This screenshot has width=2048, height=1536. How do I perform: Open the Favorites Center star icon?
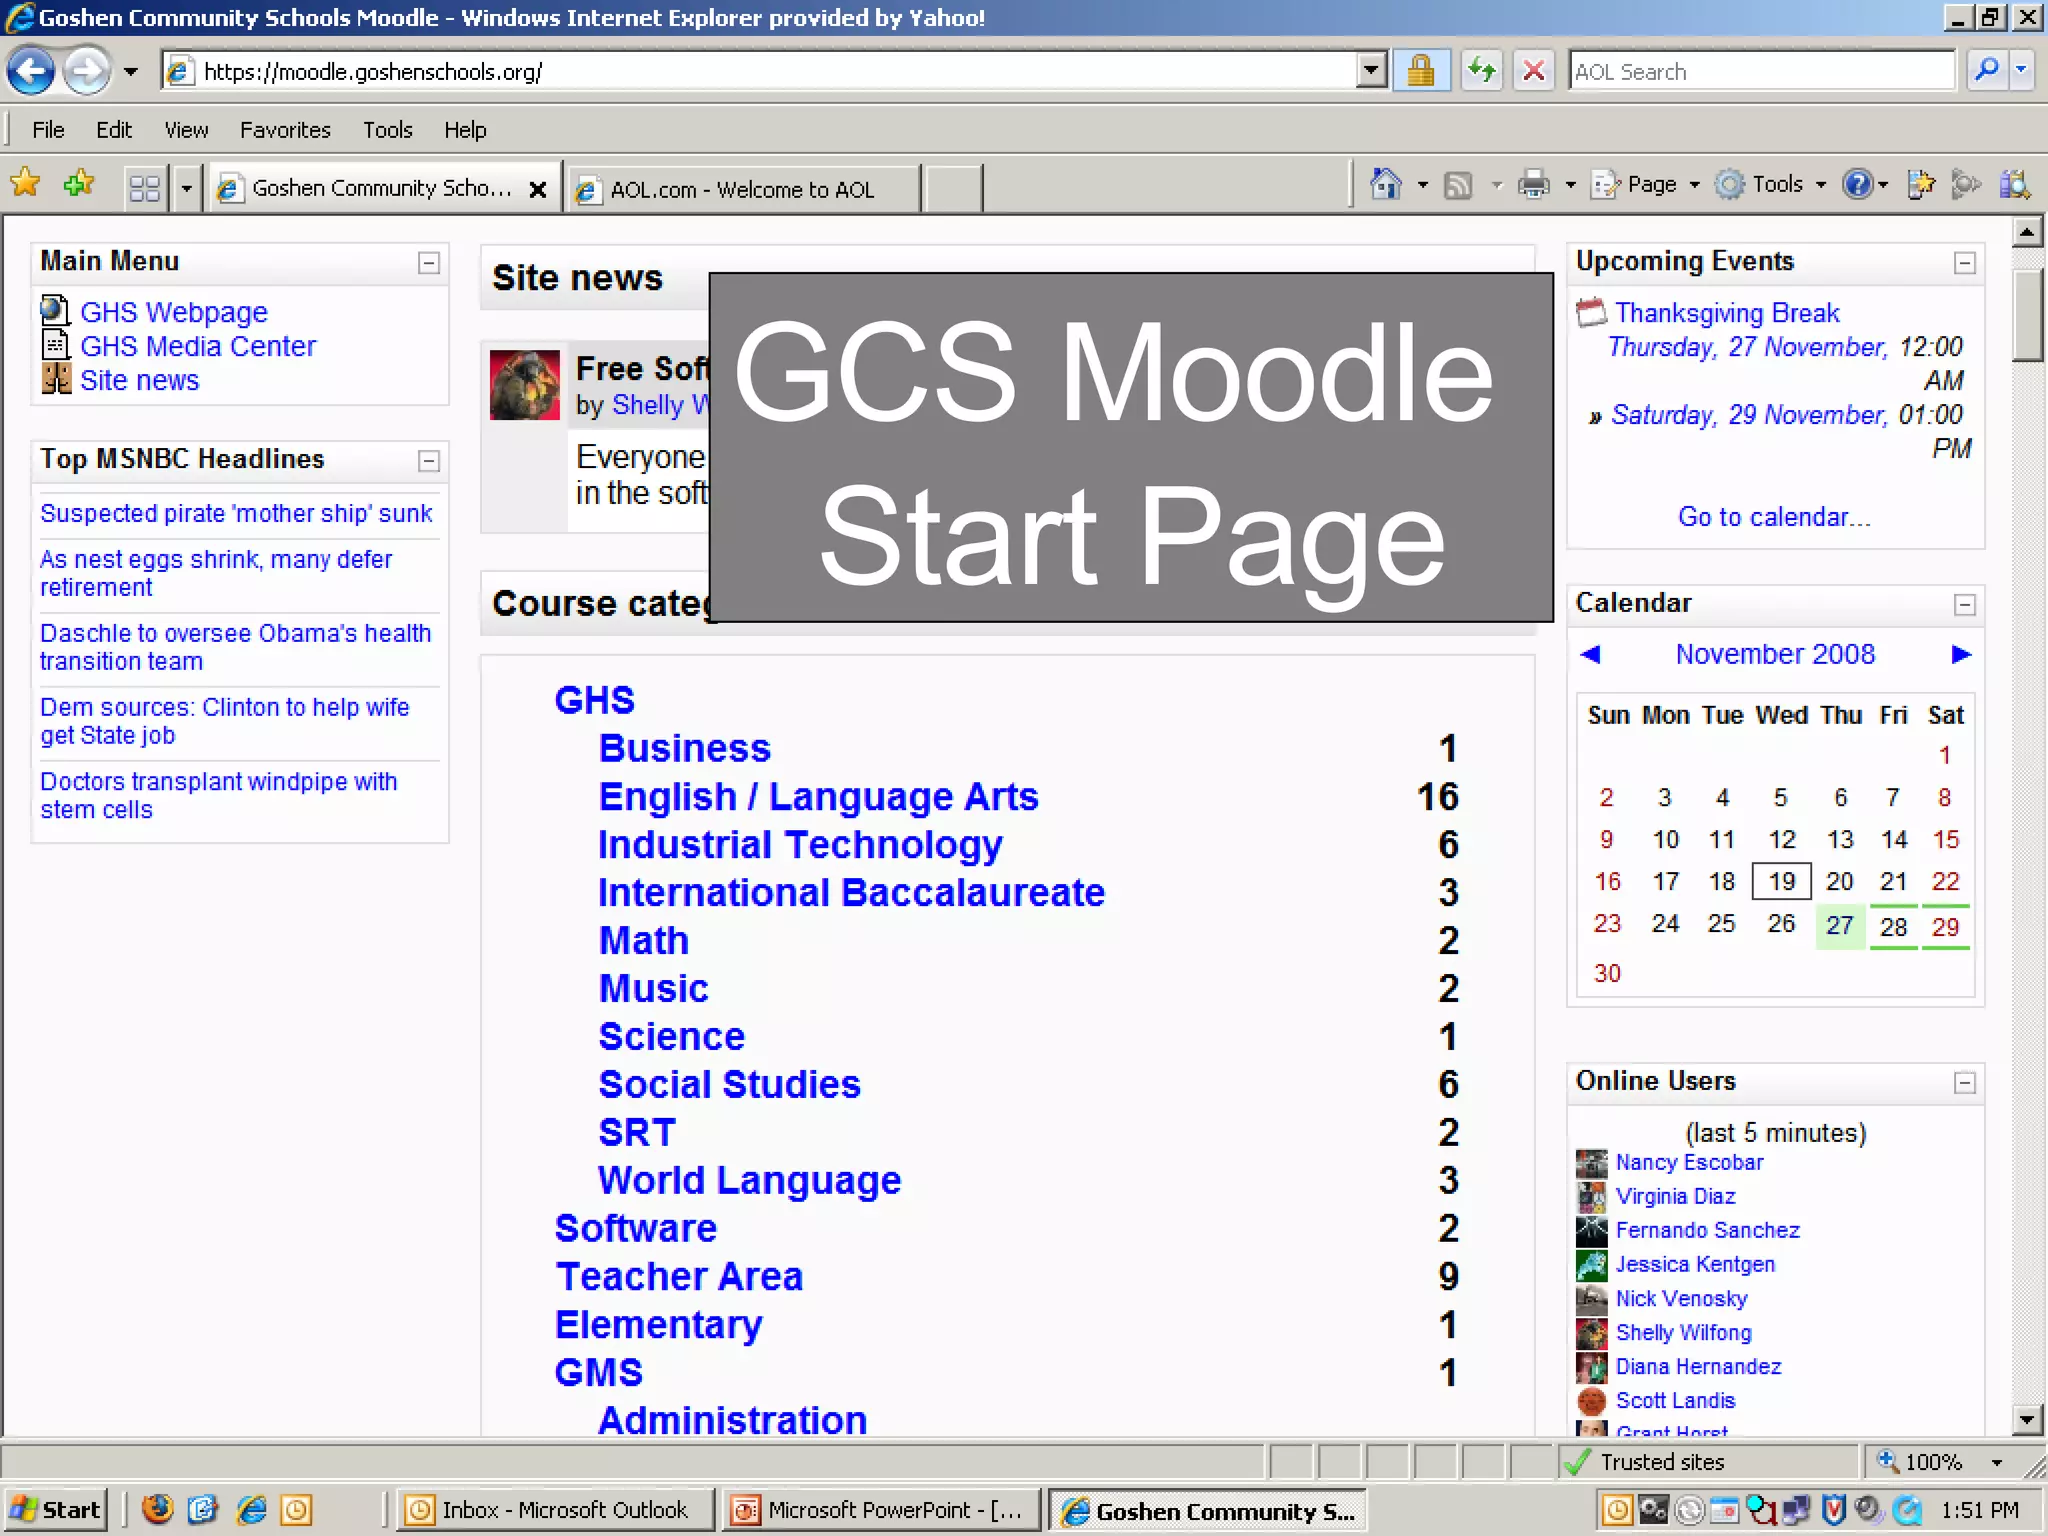pyautogui.click(x=25, y=184)
